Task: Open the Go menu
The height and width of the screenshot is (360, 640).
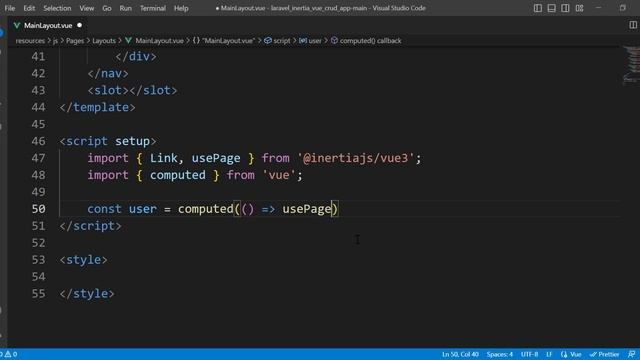Action: tap(107, 8)
